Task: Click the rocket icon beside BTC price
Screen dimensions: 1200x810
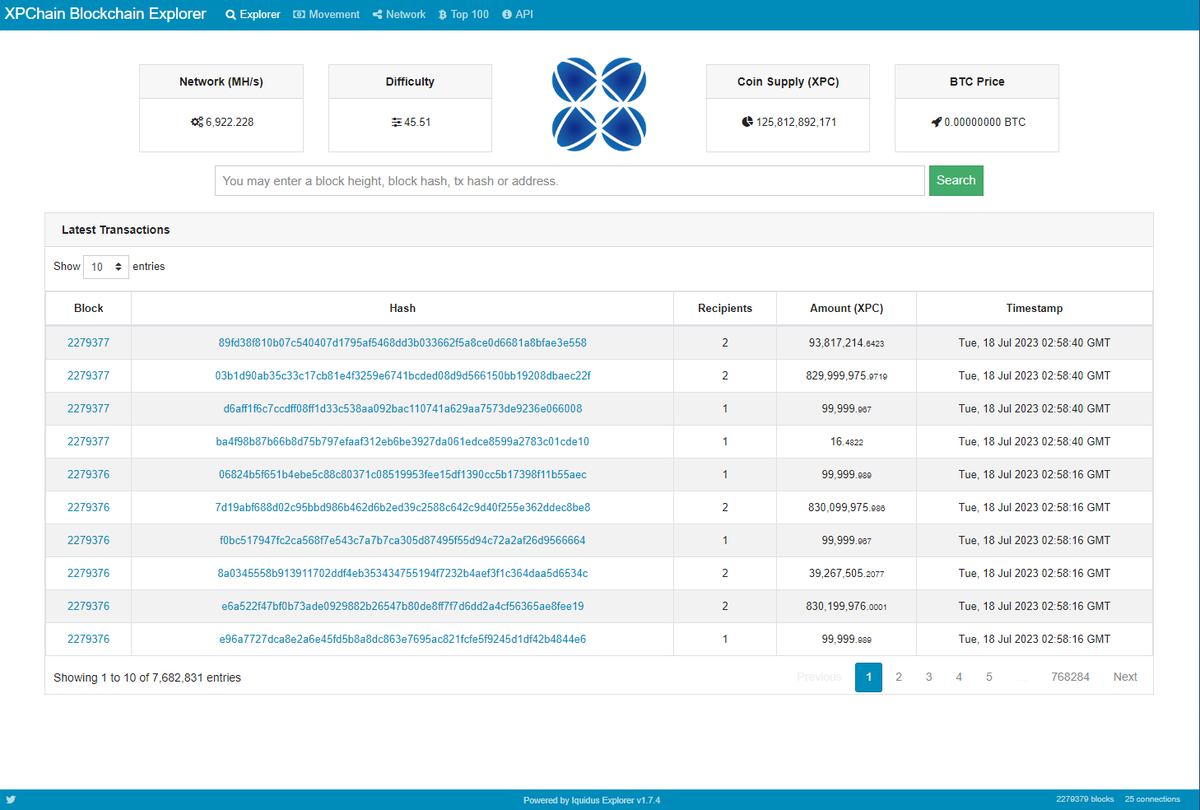Action: (936, 122)
